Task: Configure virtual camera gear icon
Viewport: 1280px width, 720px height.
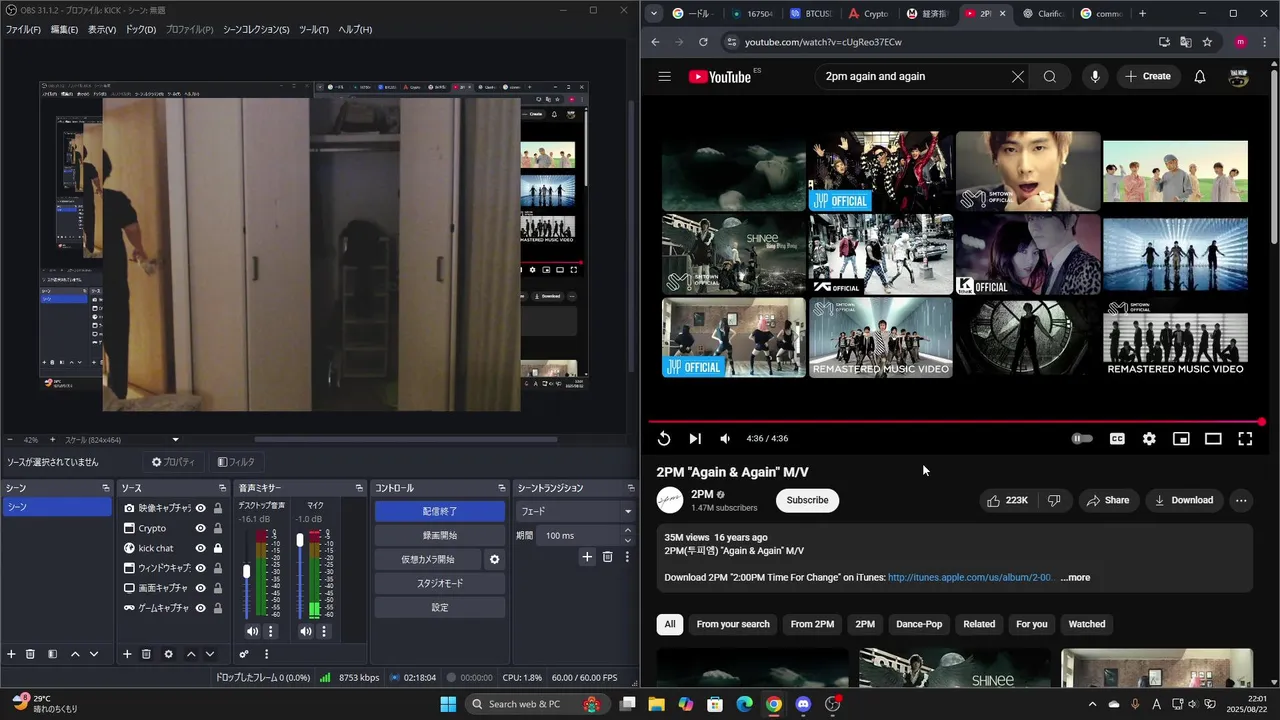Action: coord(494,560)
